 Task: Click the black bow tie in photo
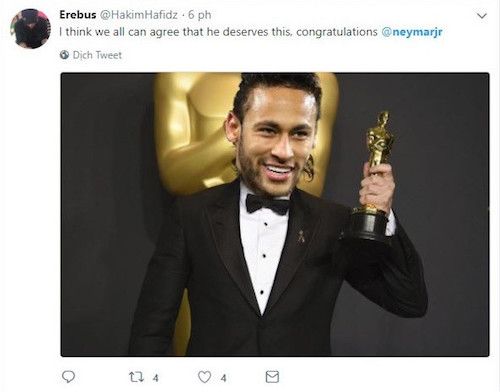click(x=268, y=204)
